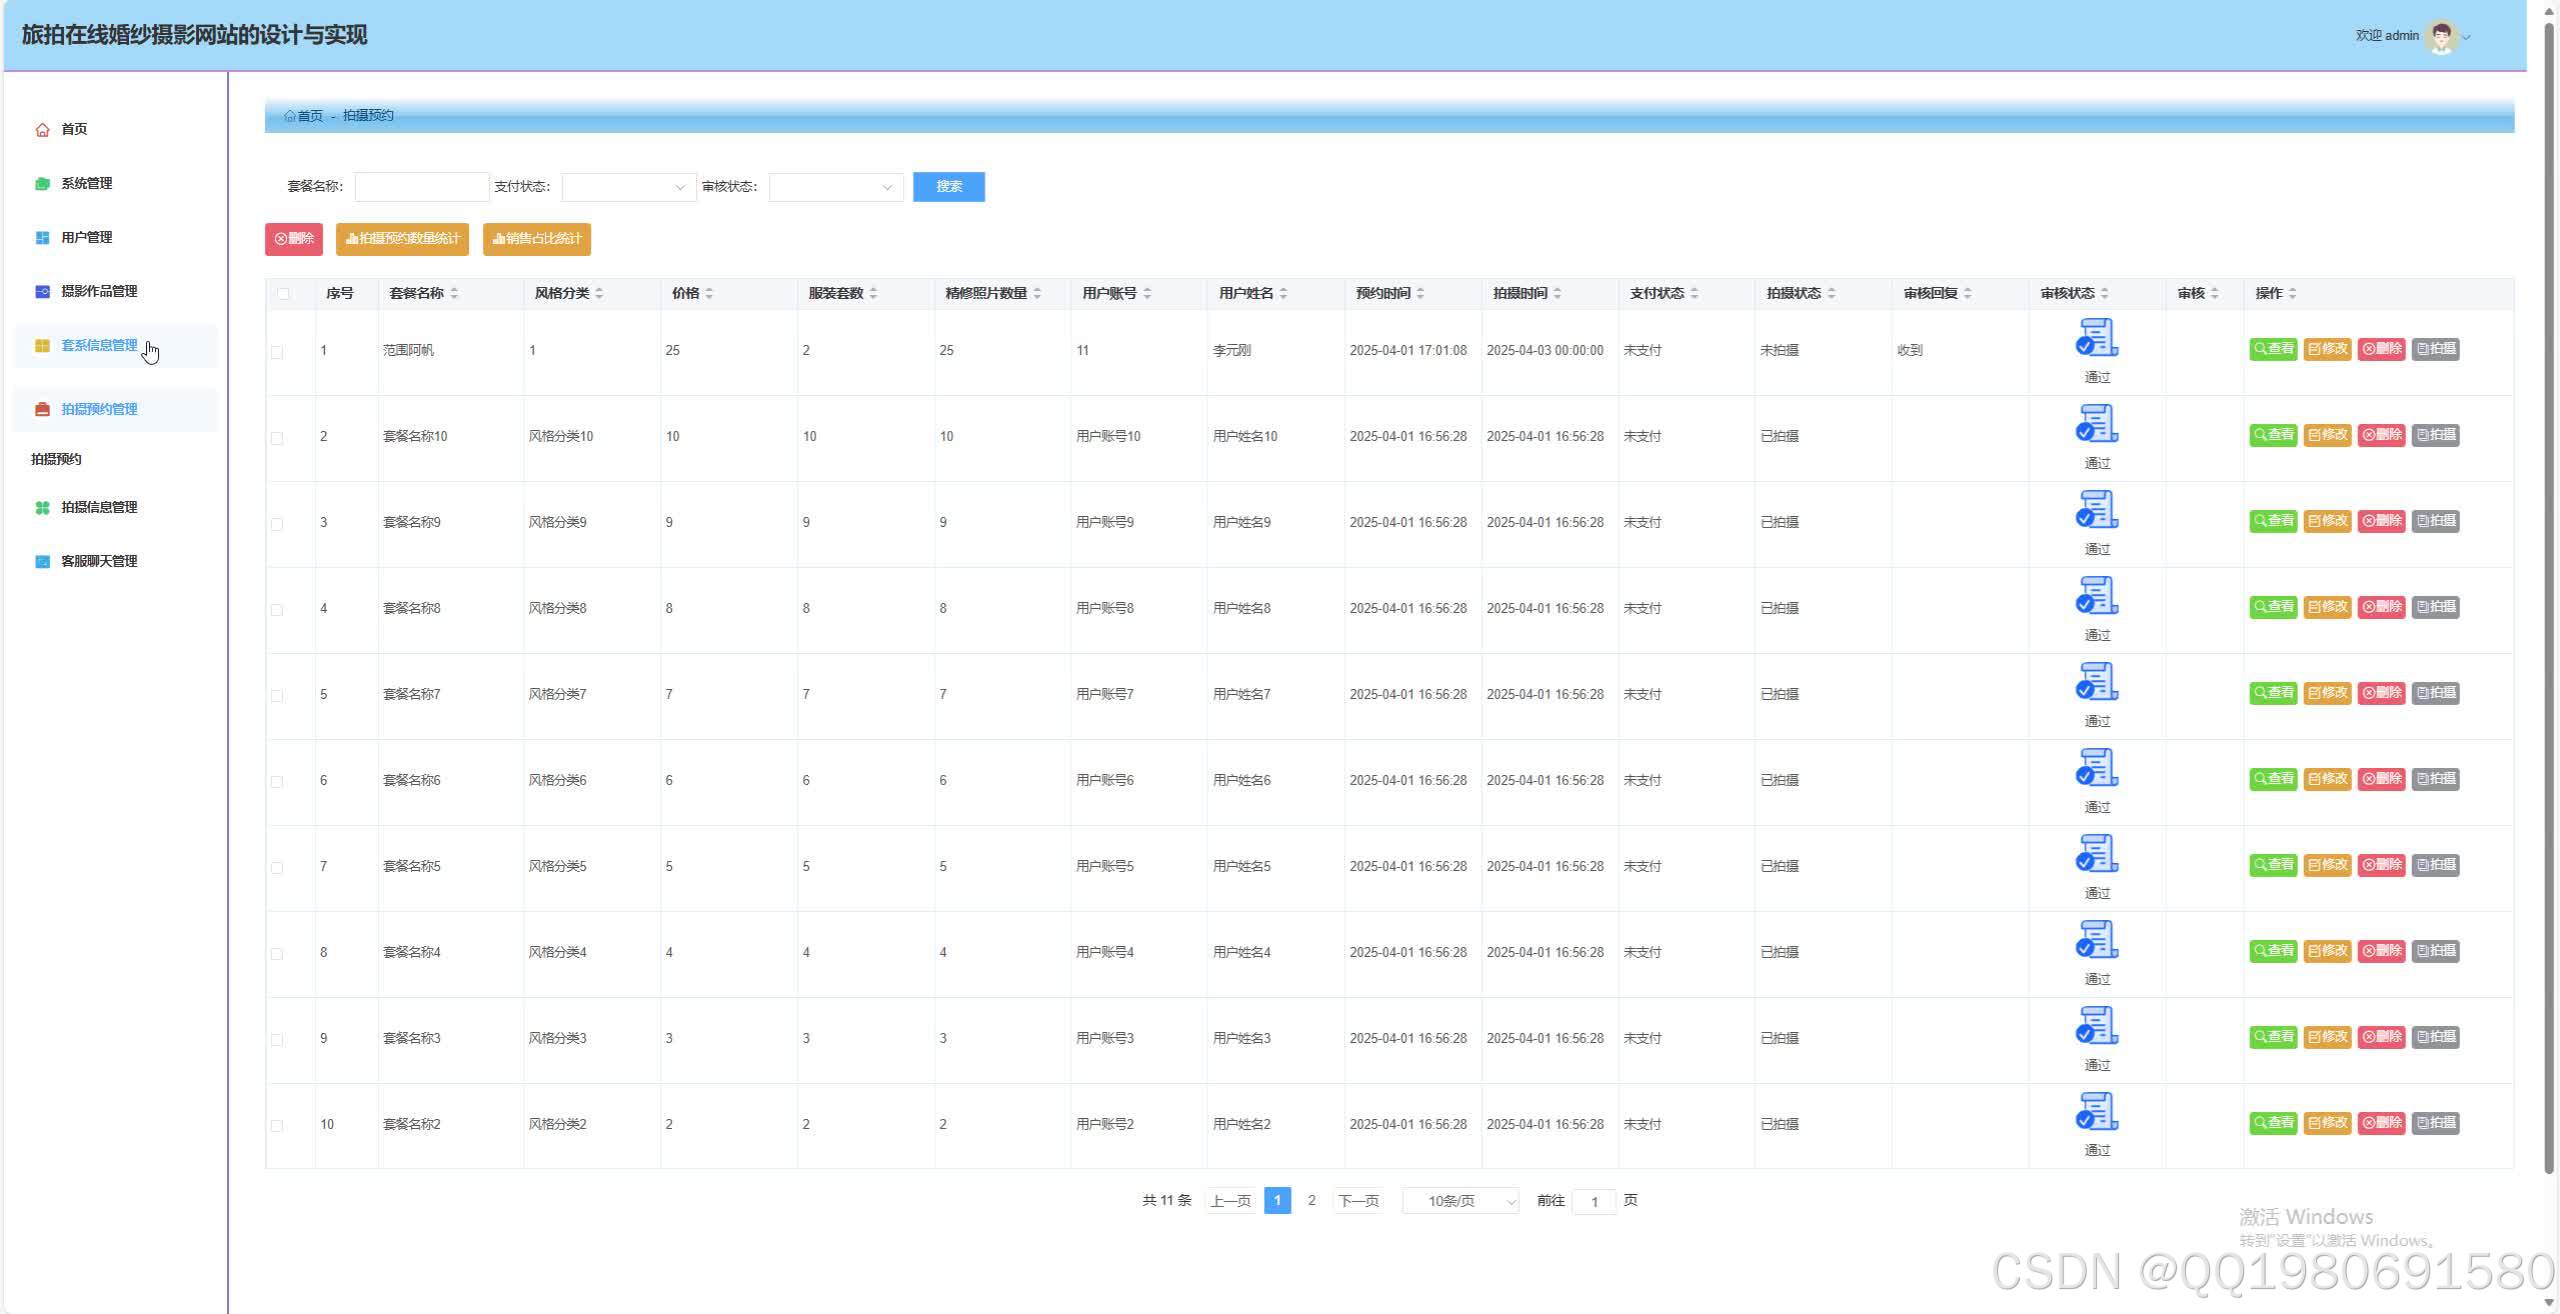The height and width of the screenshot is (1314, 2560).
Task: Select the checkbox for row 5
Action: (x=277, y=696)
